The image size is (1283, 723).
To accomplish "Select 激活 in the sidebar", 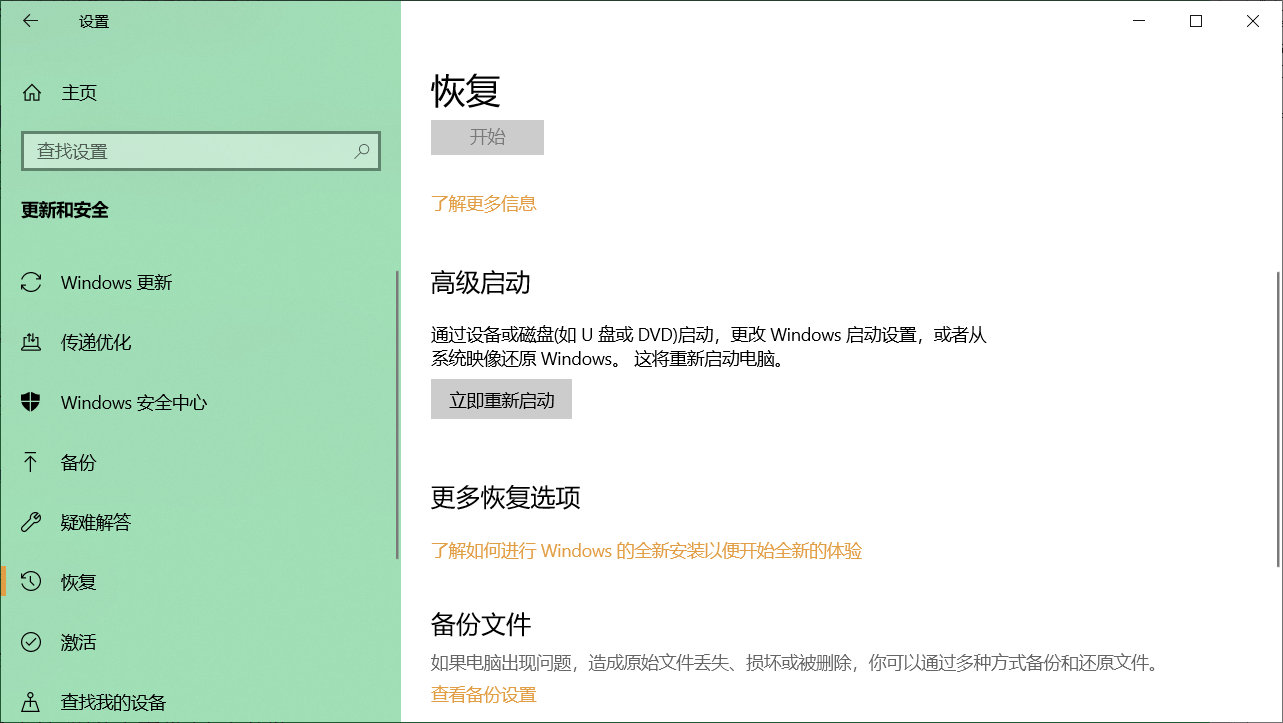I will (x=200, y=642).
